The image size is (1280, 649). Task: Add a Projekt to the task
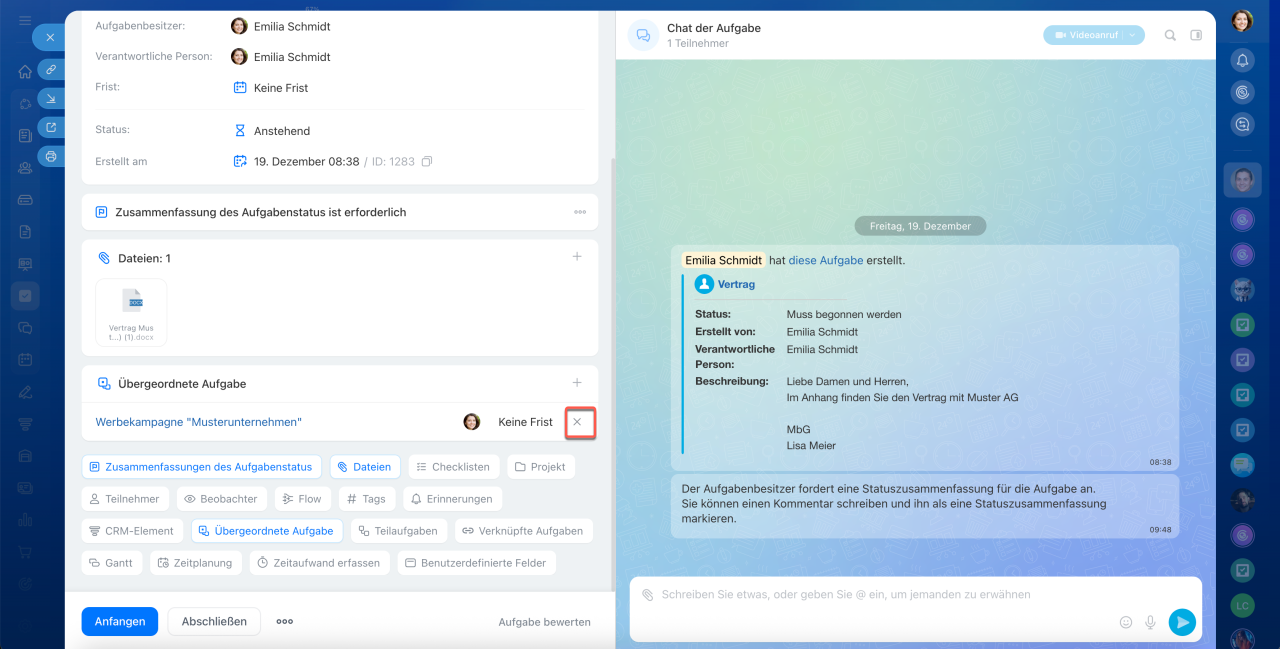click(x=541, y=467)
